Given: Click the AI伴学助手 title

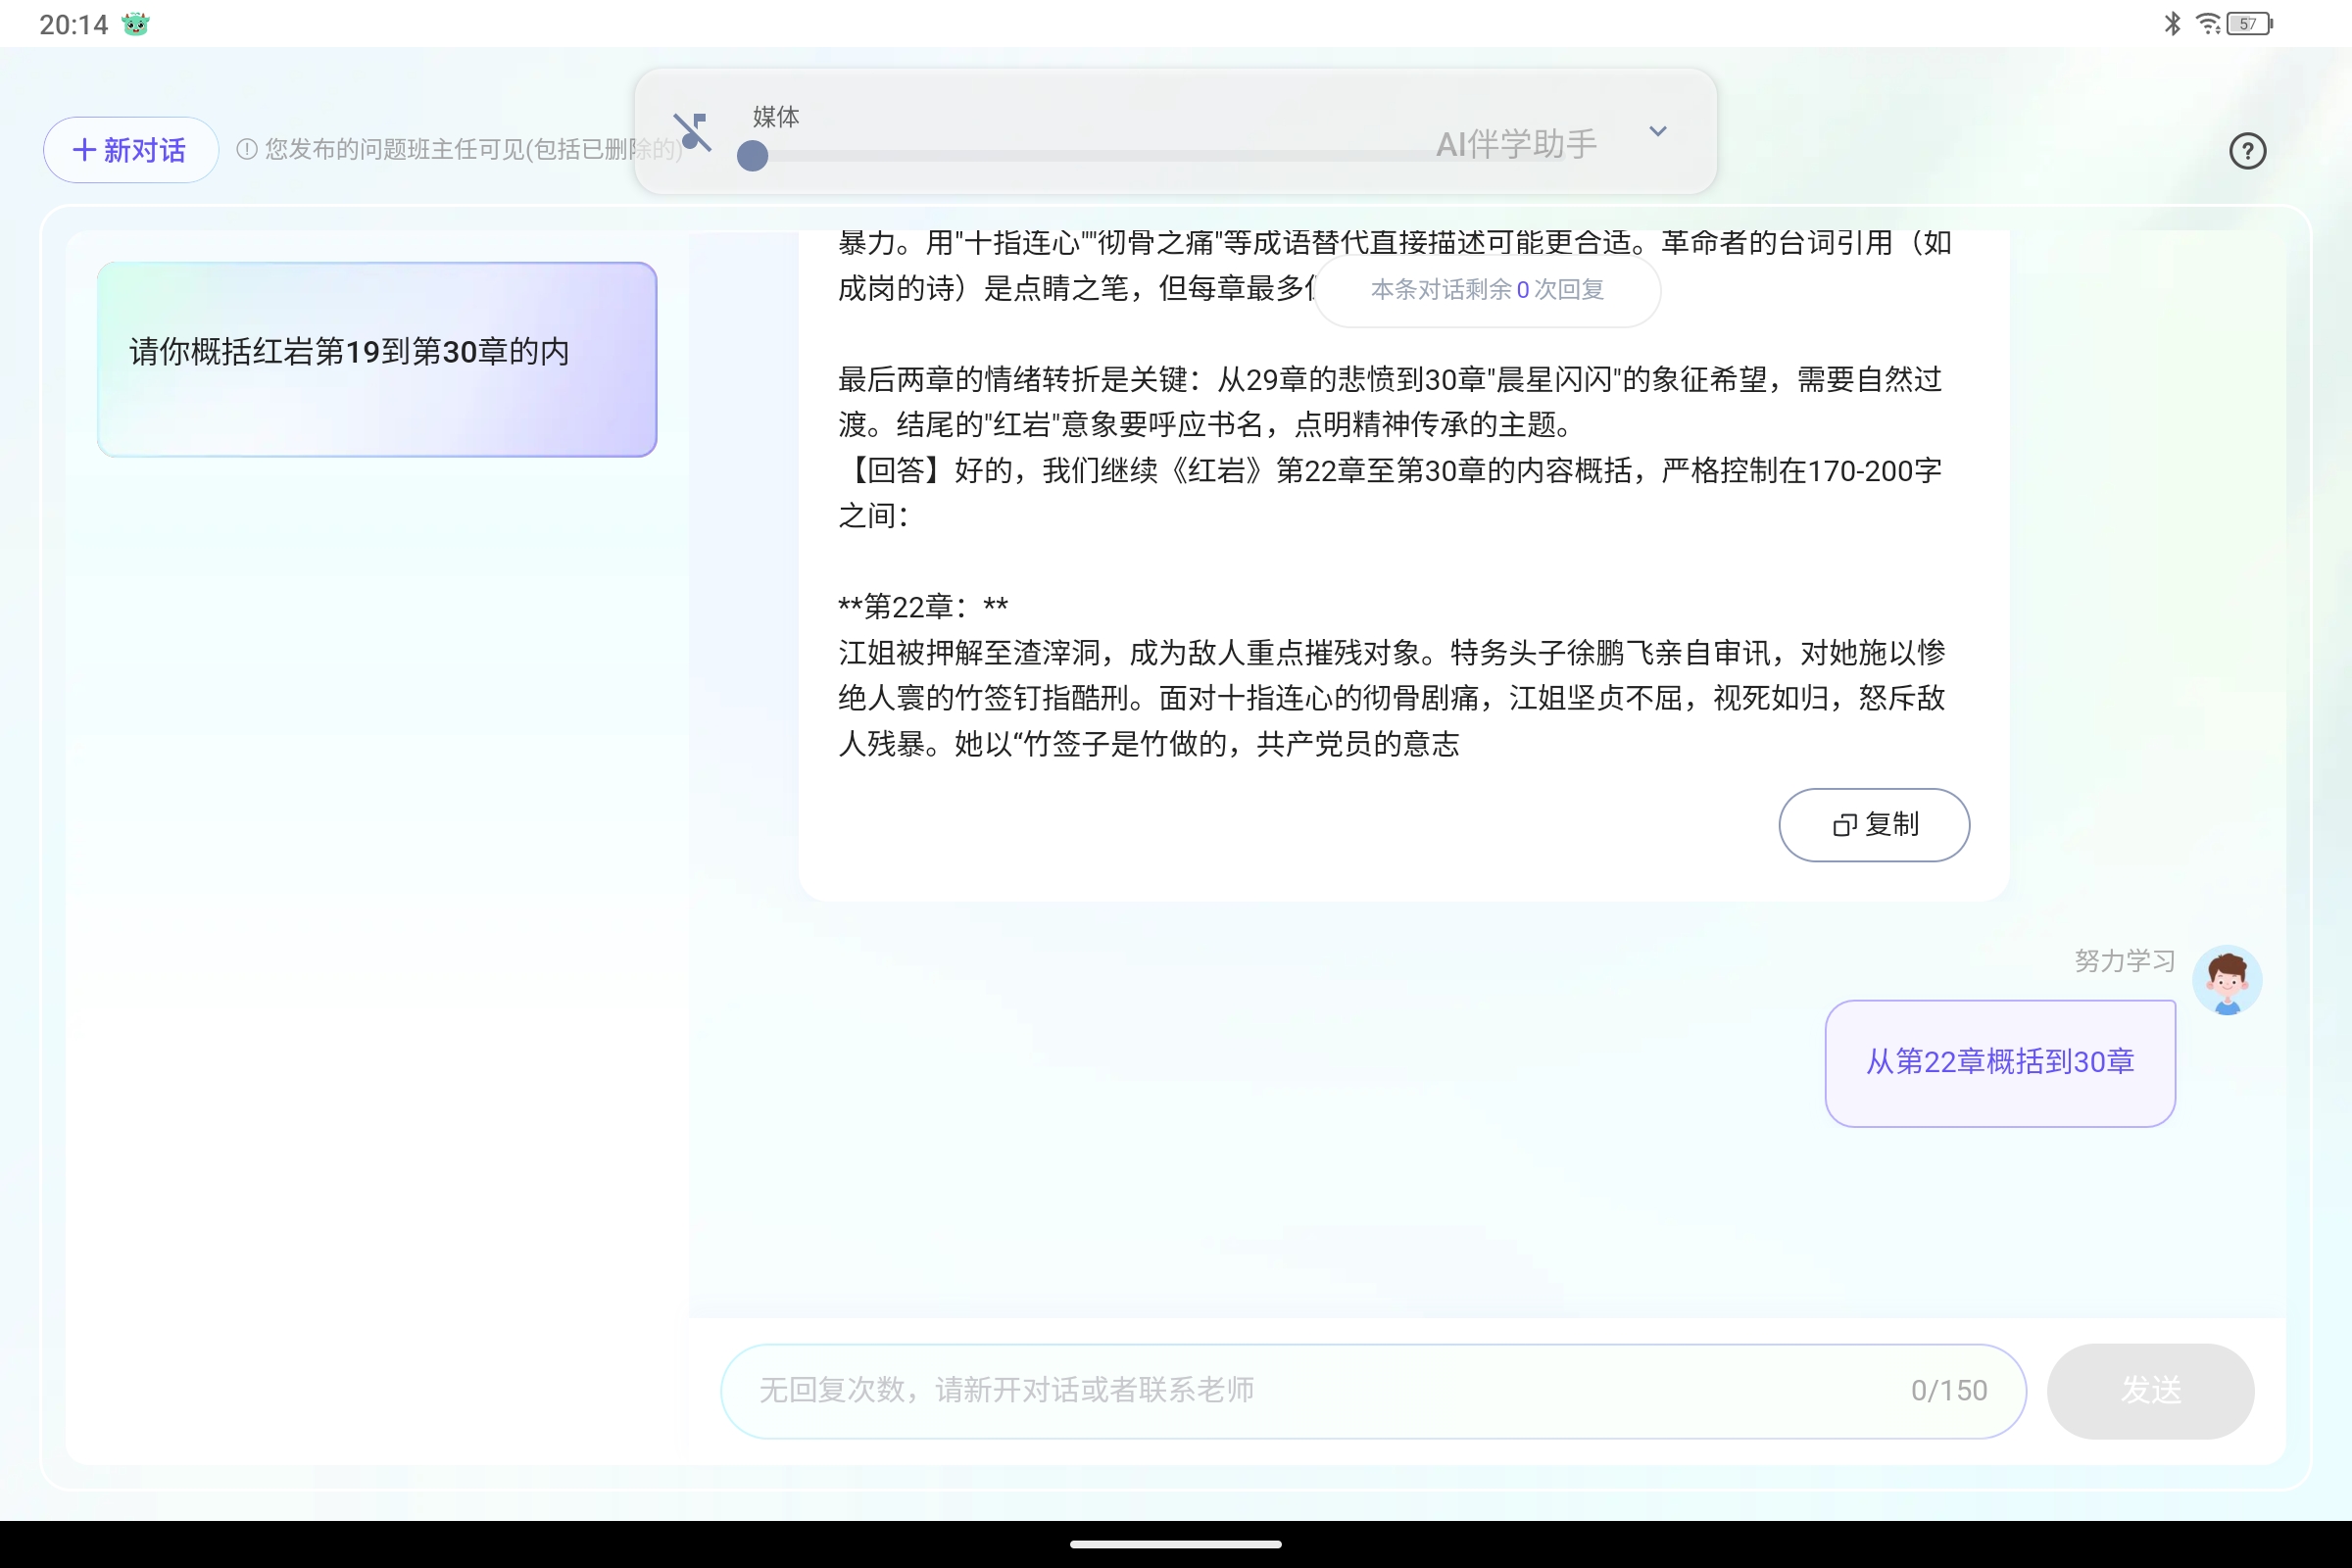Looking at the screenshot, I should (1516, 144).
